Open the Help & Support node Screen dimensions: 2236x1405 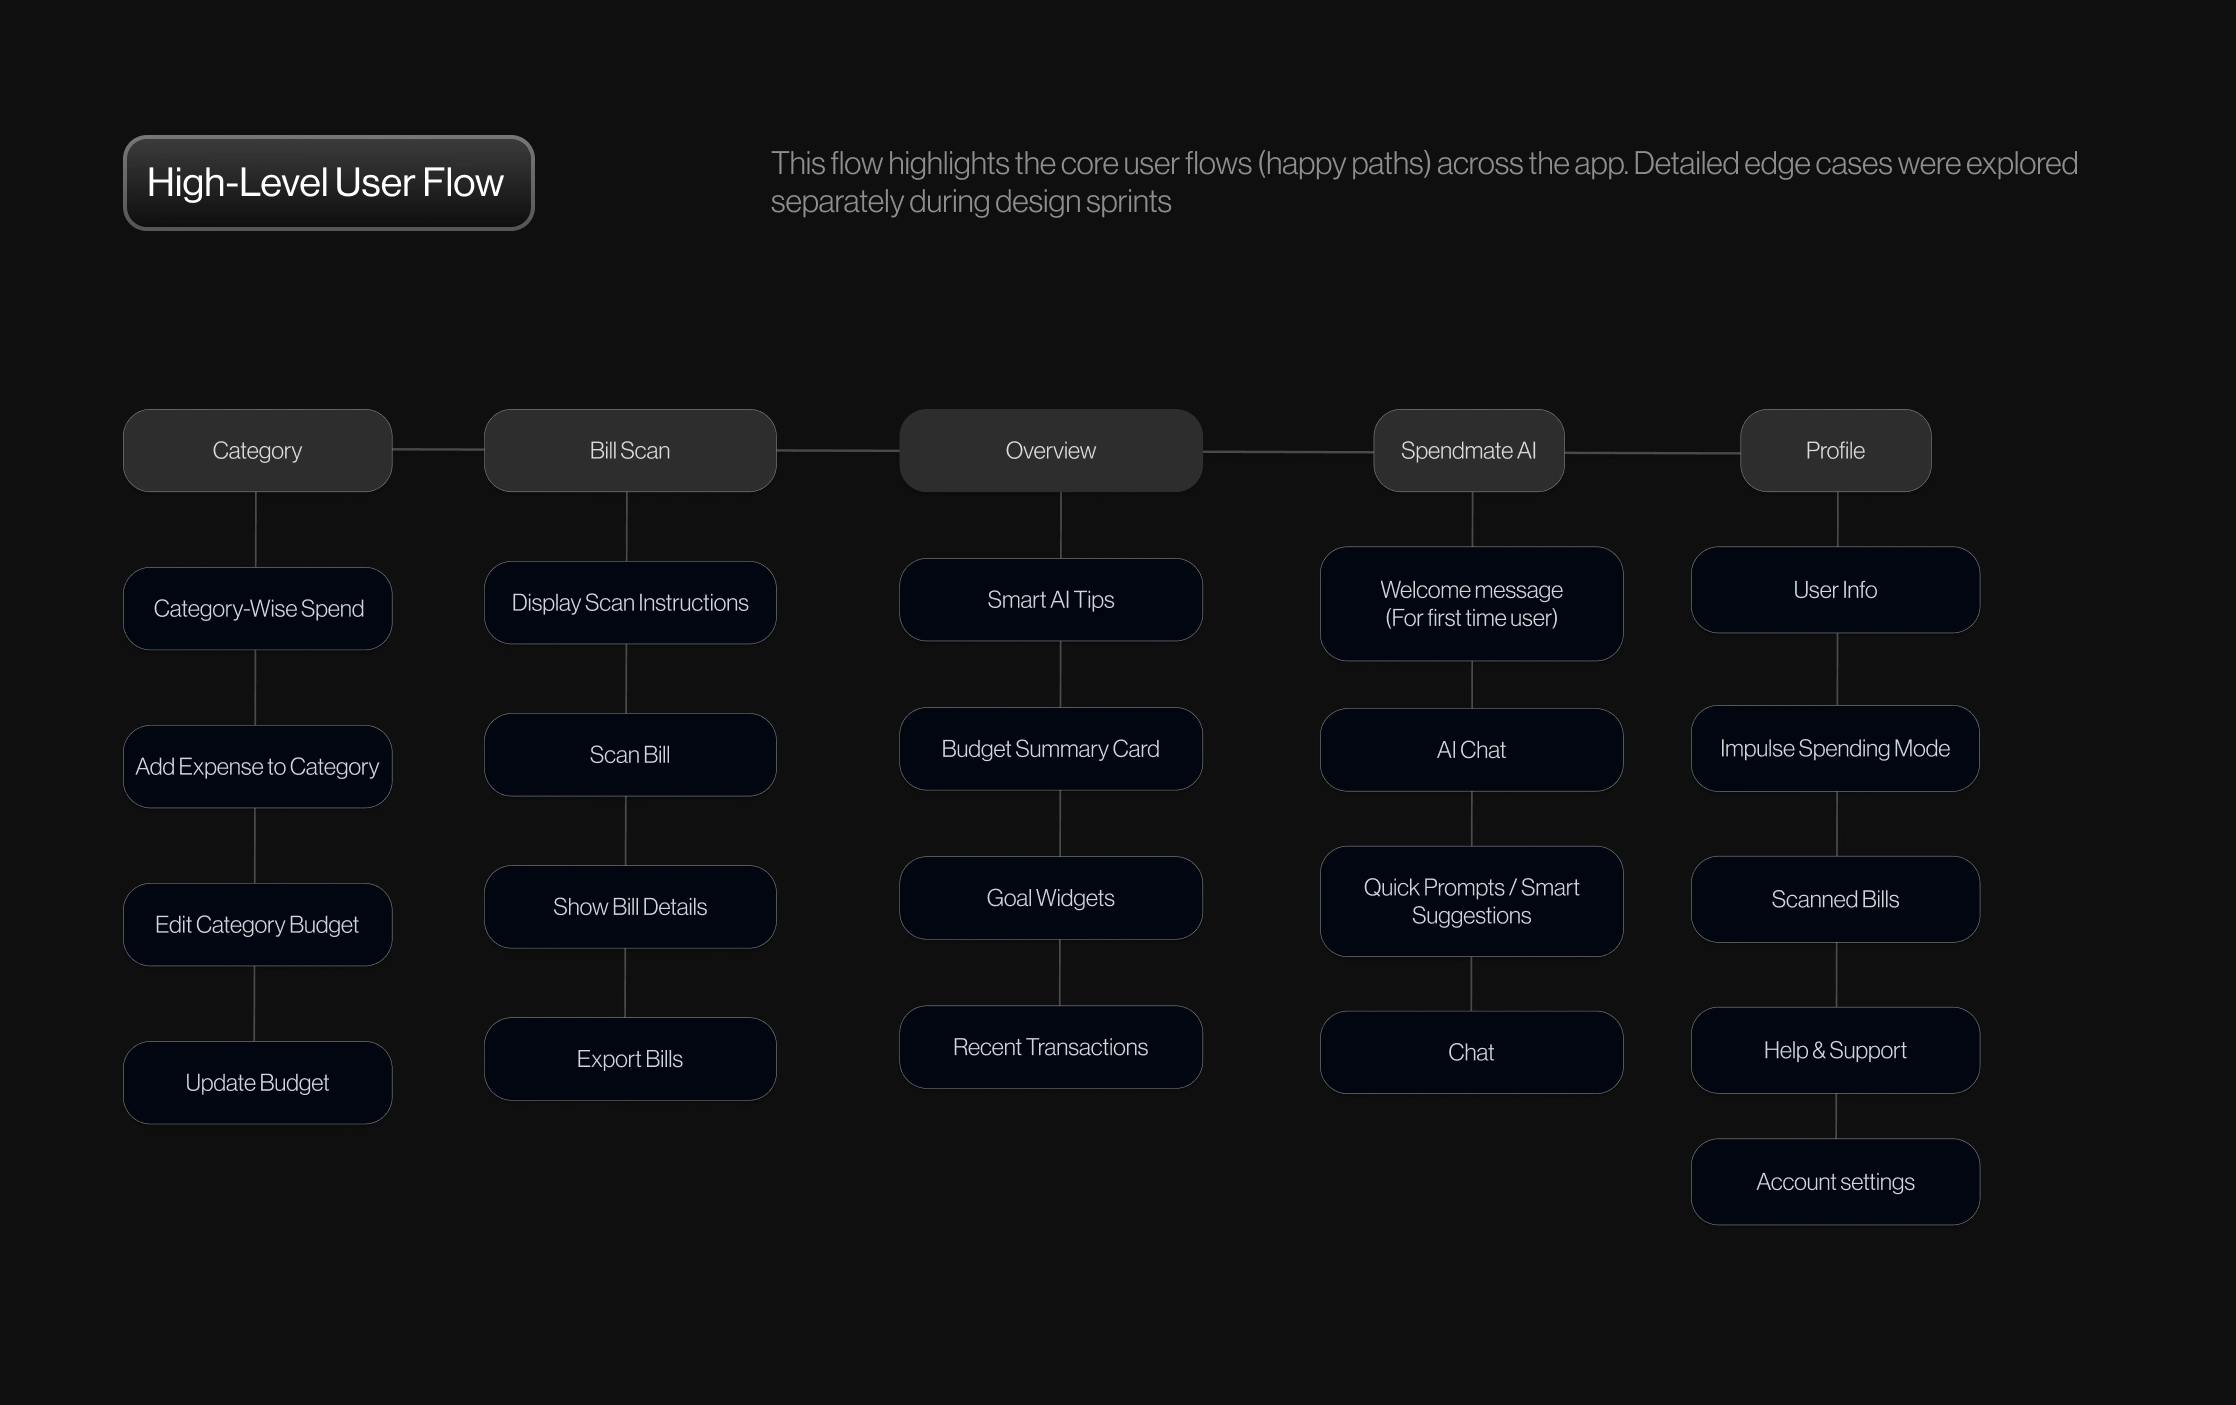(1835, 1051)
